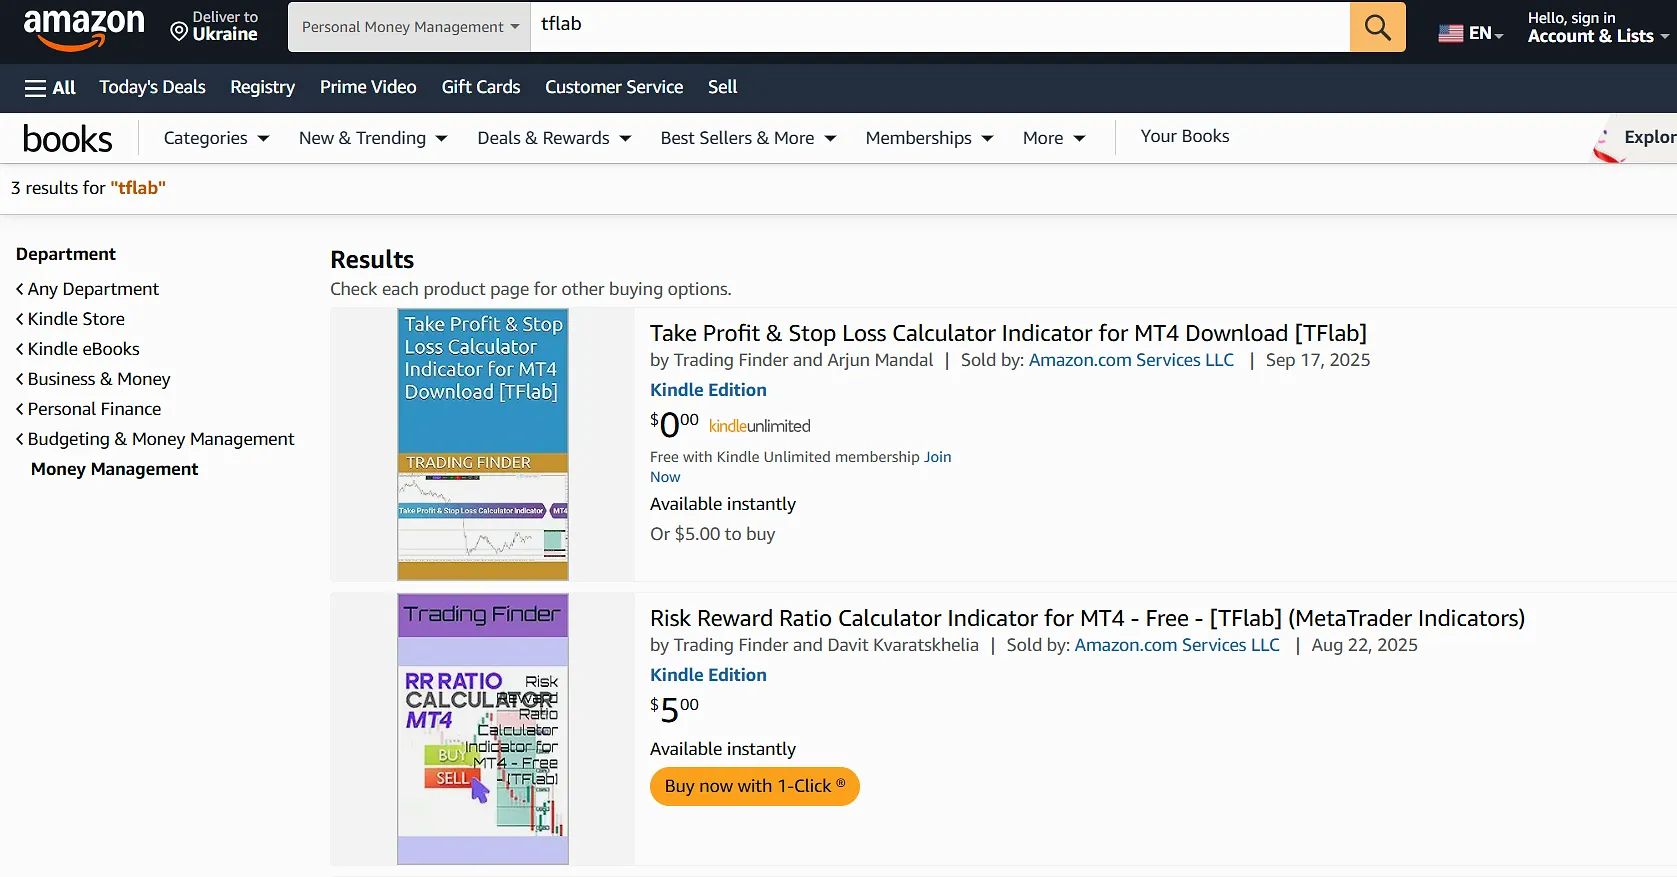Open Take Profit & Stop Loss Calculator title
1677x877 pixels.
tap(1007, 333)
